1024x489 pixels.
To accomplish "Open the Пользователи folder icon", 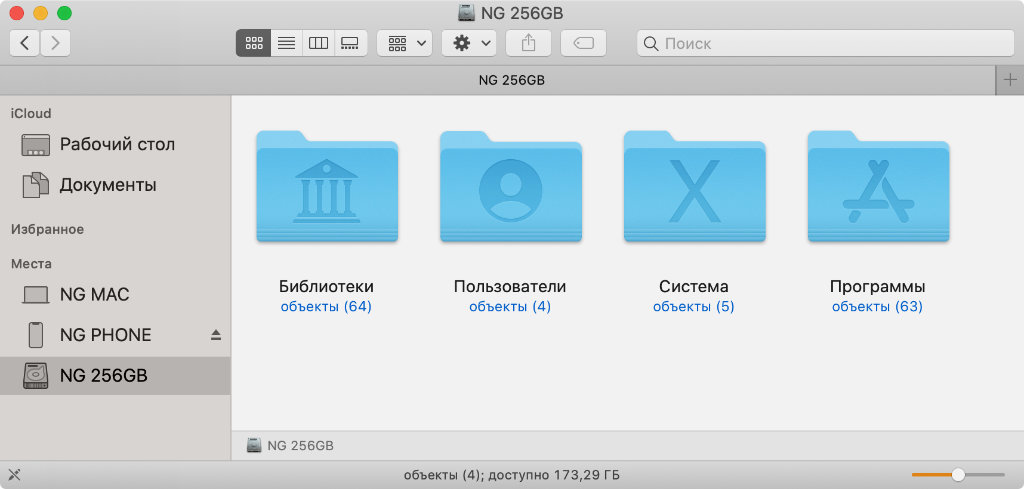I will (510, 188).
